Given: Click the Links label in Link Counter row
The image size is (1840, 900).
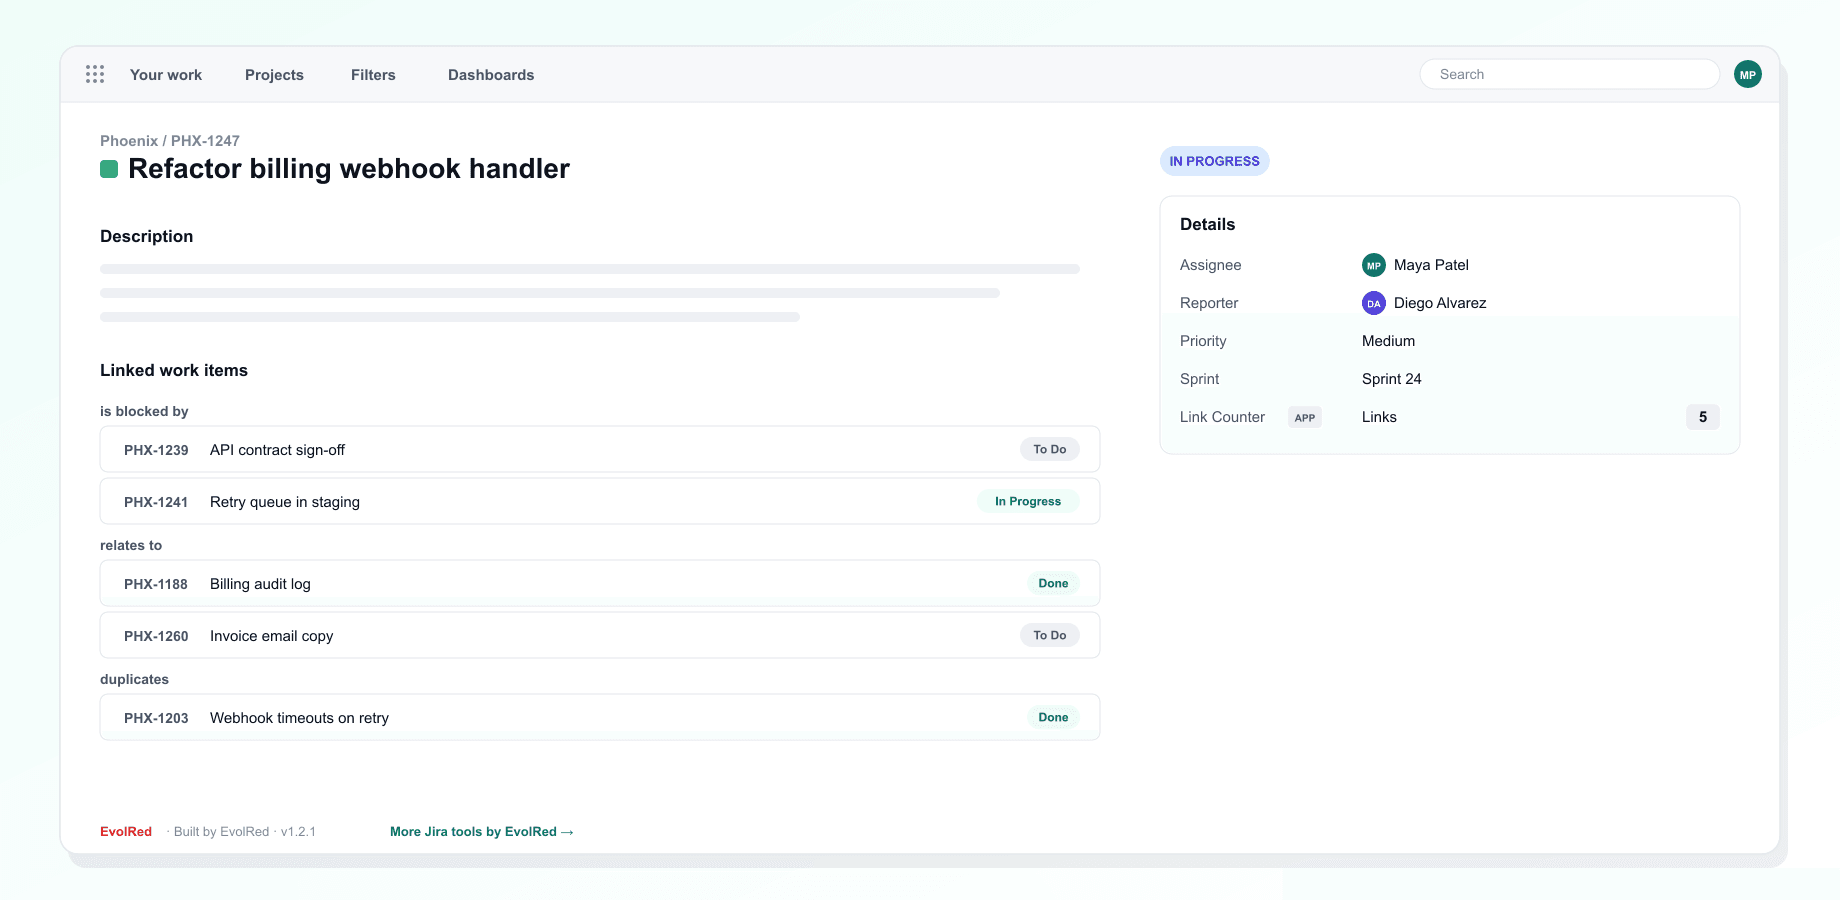Looking at the screenshot, I should pos(1379,417).
